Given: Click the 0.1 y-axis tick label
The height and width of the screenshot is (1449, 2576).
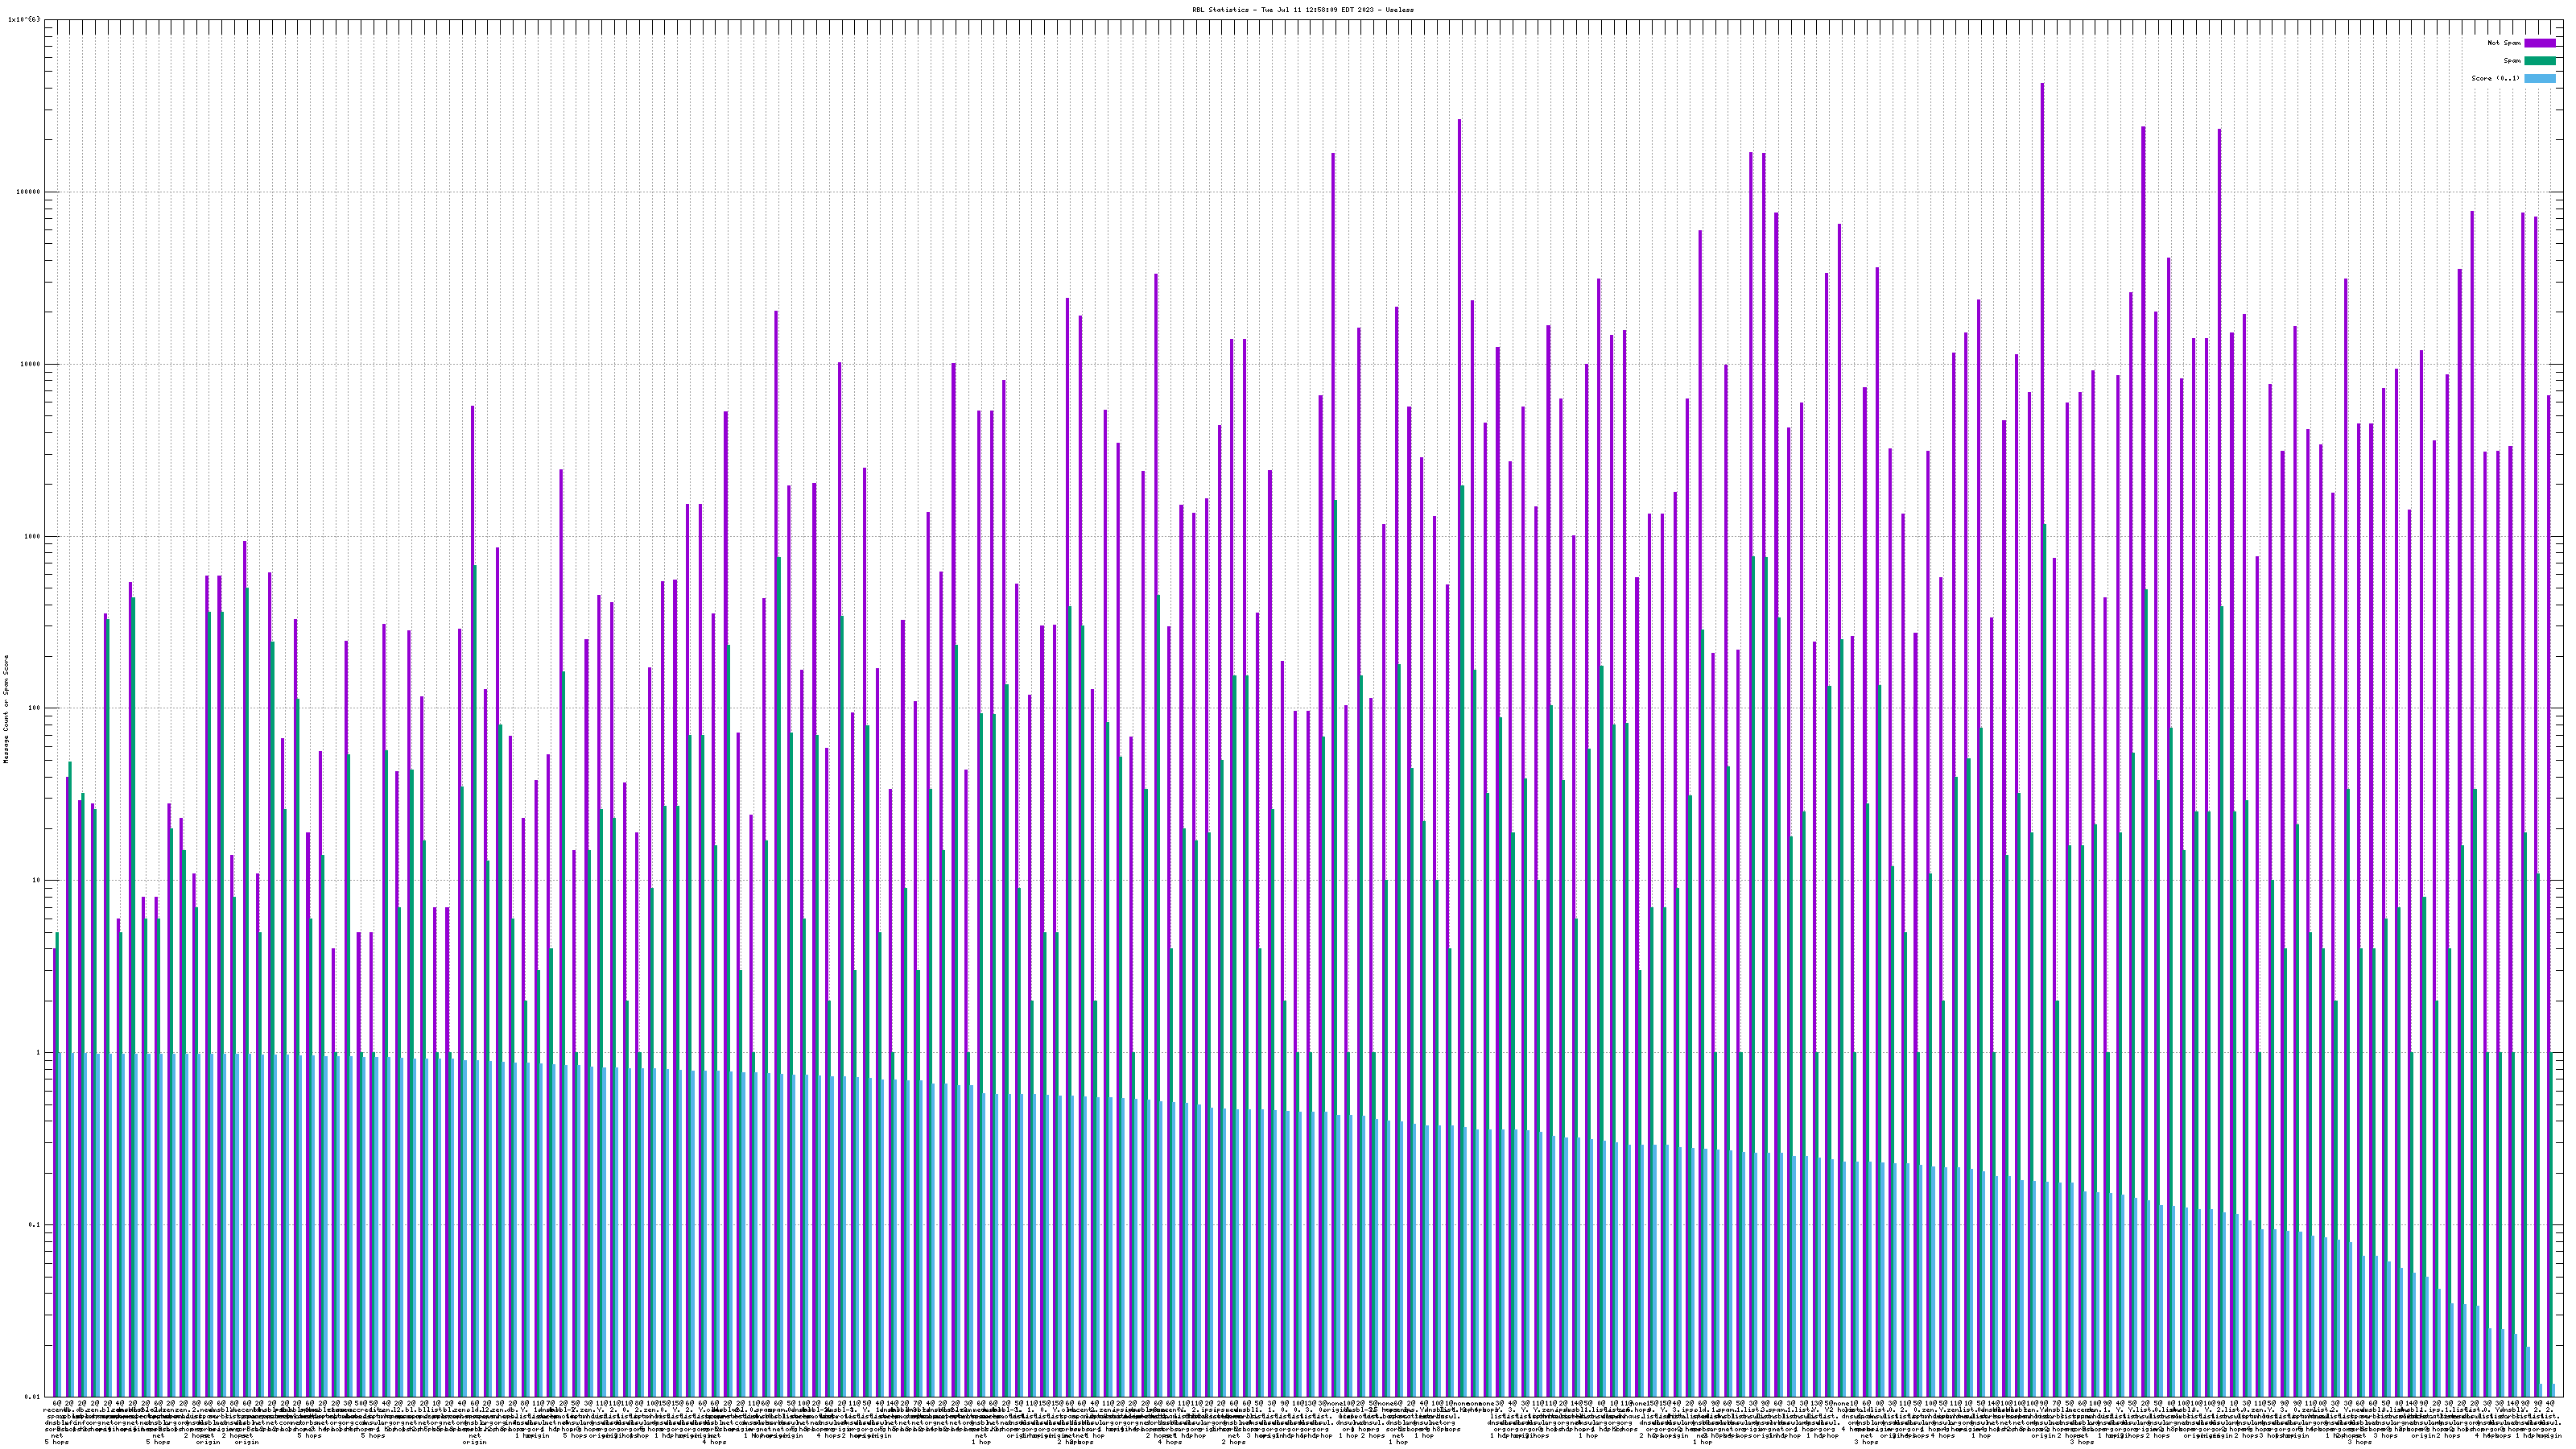Looking at the screenshot, I should click(35, 1225).
